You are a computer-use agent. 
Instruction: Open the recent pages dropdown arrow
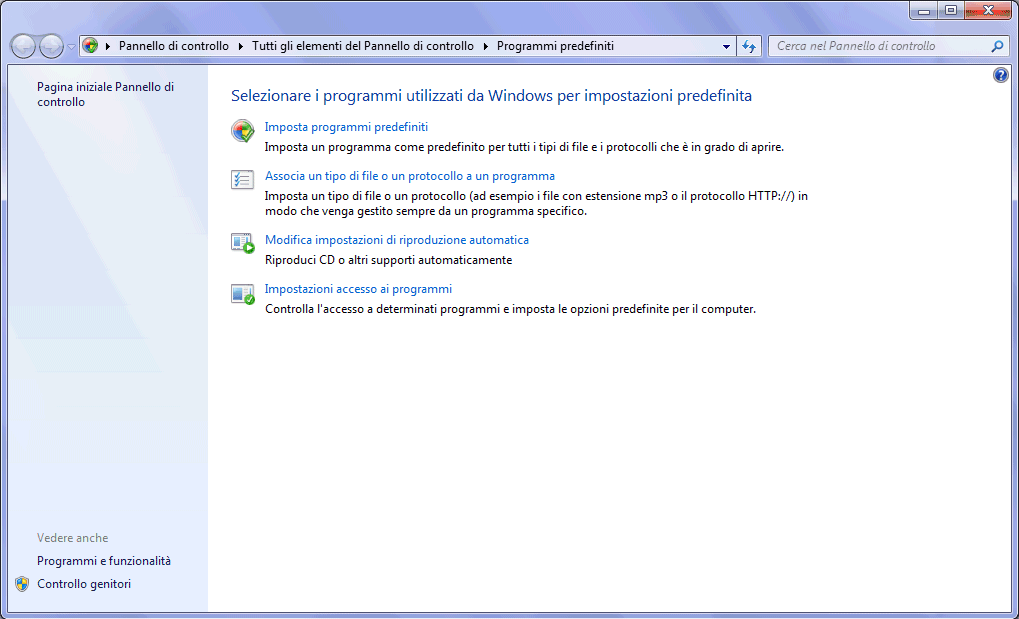pyautogui.click(x=71, y=47)
